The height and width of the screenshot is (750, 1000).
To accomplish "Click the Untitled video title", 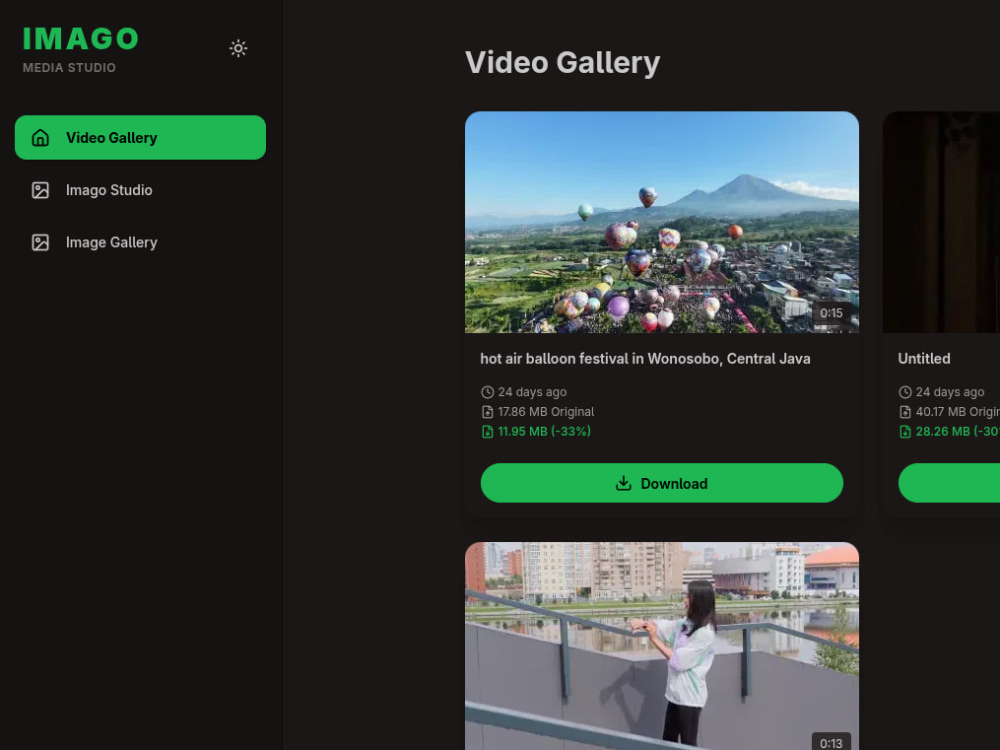I will point(924,358).
